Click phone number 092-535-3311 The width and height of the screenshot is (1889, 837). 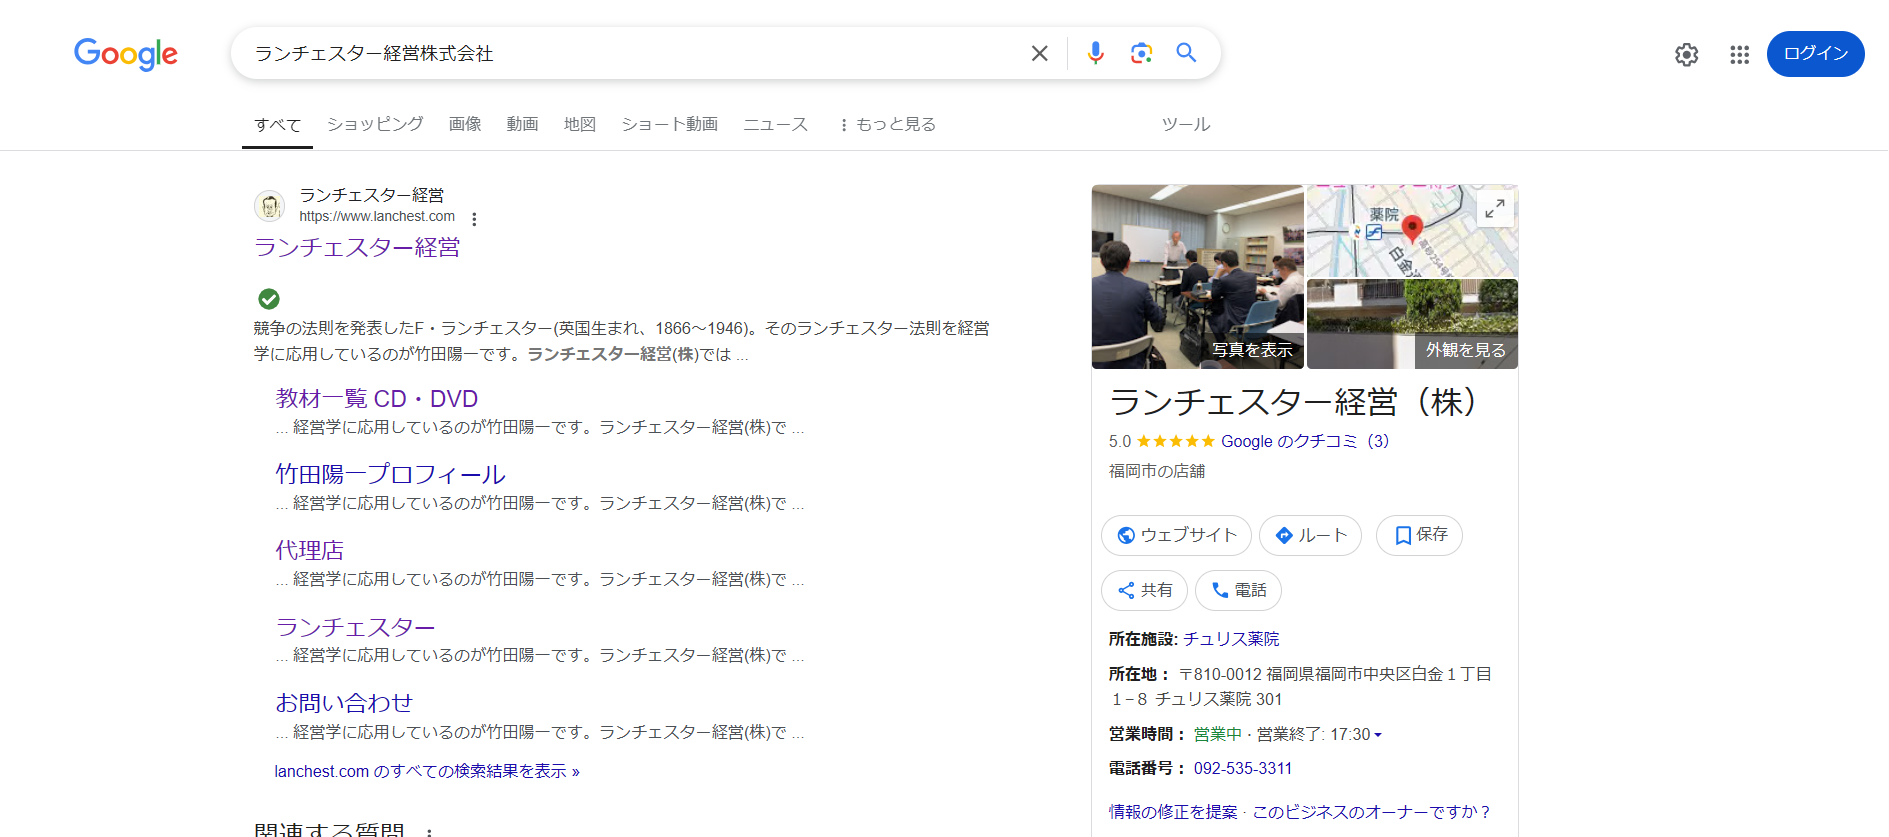pyautogui.click(x=1243, y=768)
